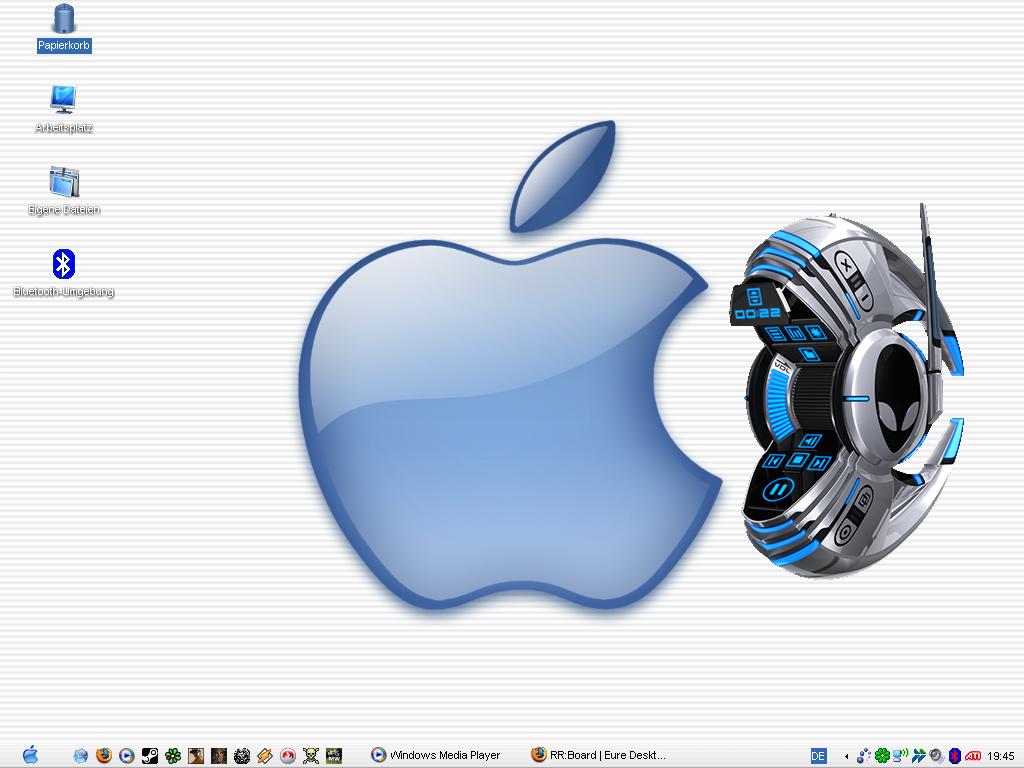1024x768 pixels.
Task: Open the ATI tray icon
Action: click(973, 756)
